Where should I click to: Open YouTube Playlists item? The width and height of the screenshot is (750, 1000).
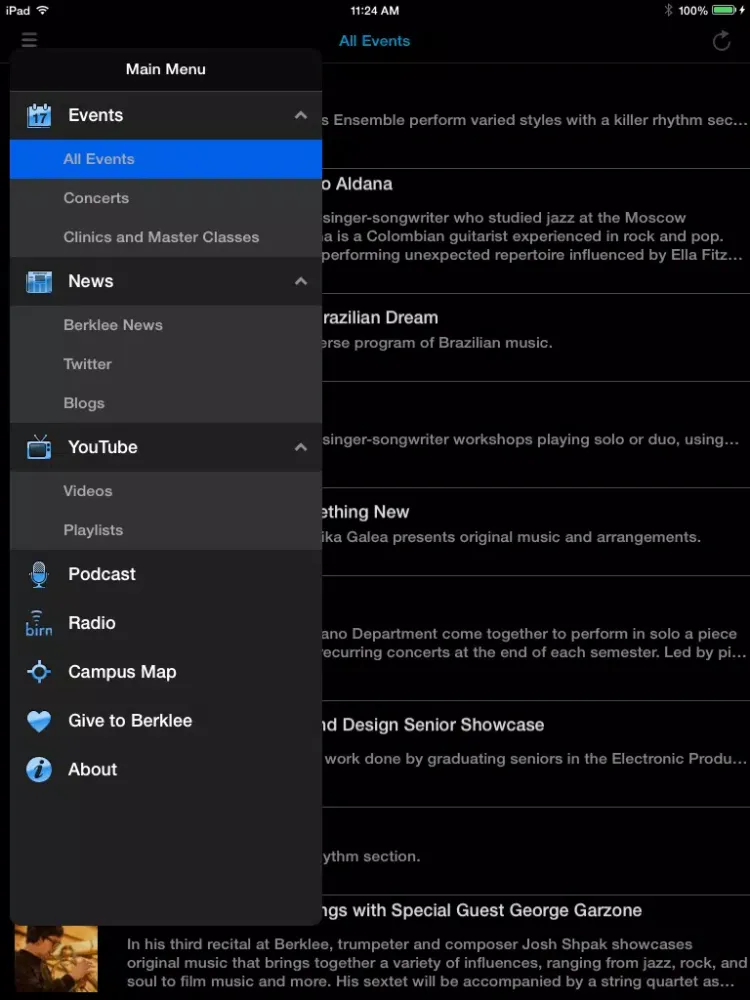pos(166,530)
